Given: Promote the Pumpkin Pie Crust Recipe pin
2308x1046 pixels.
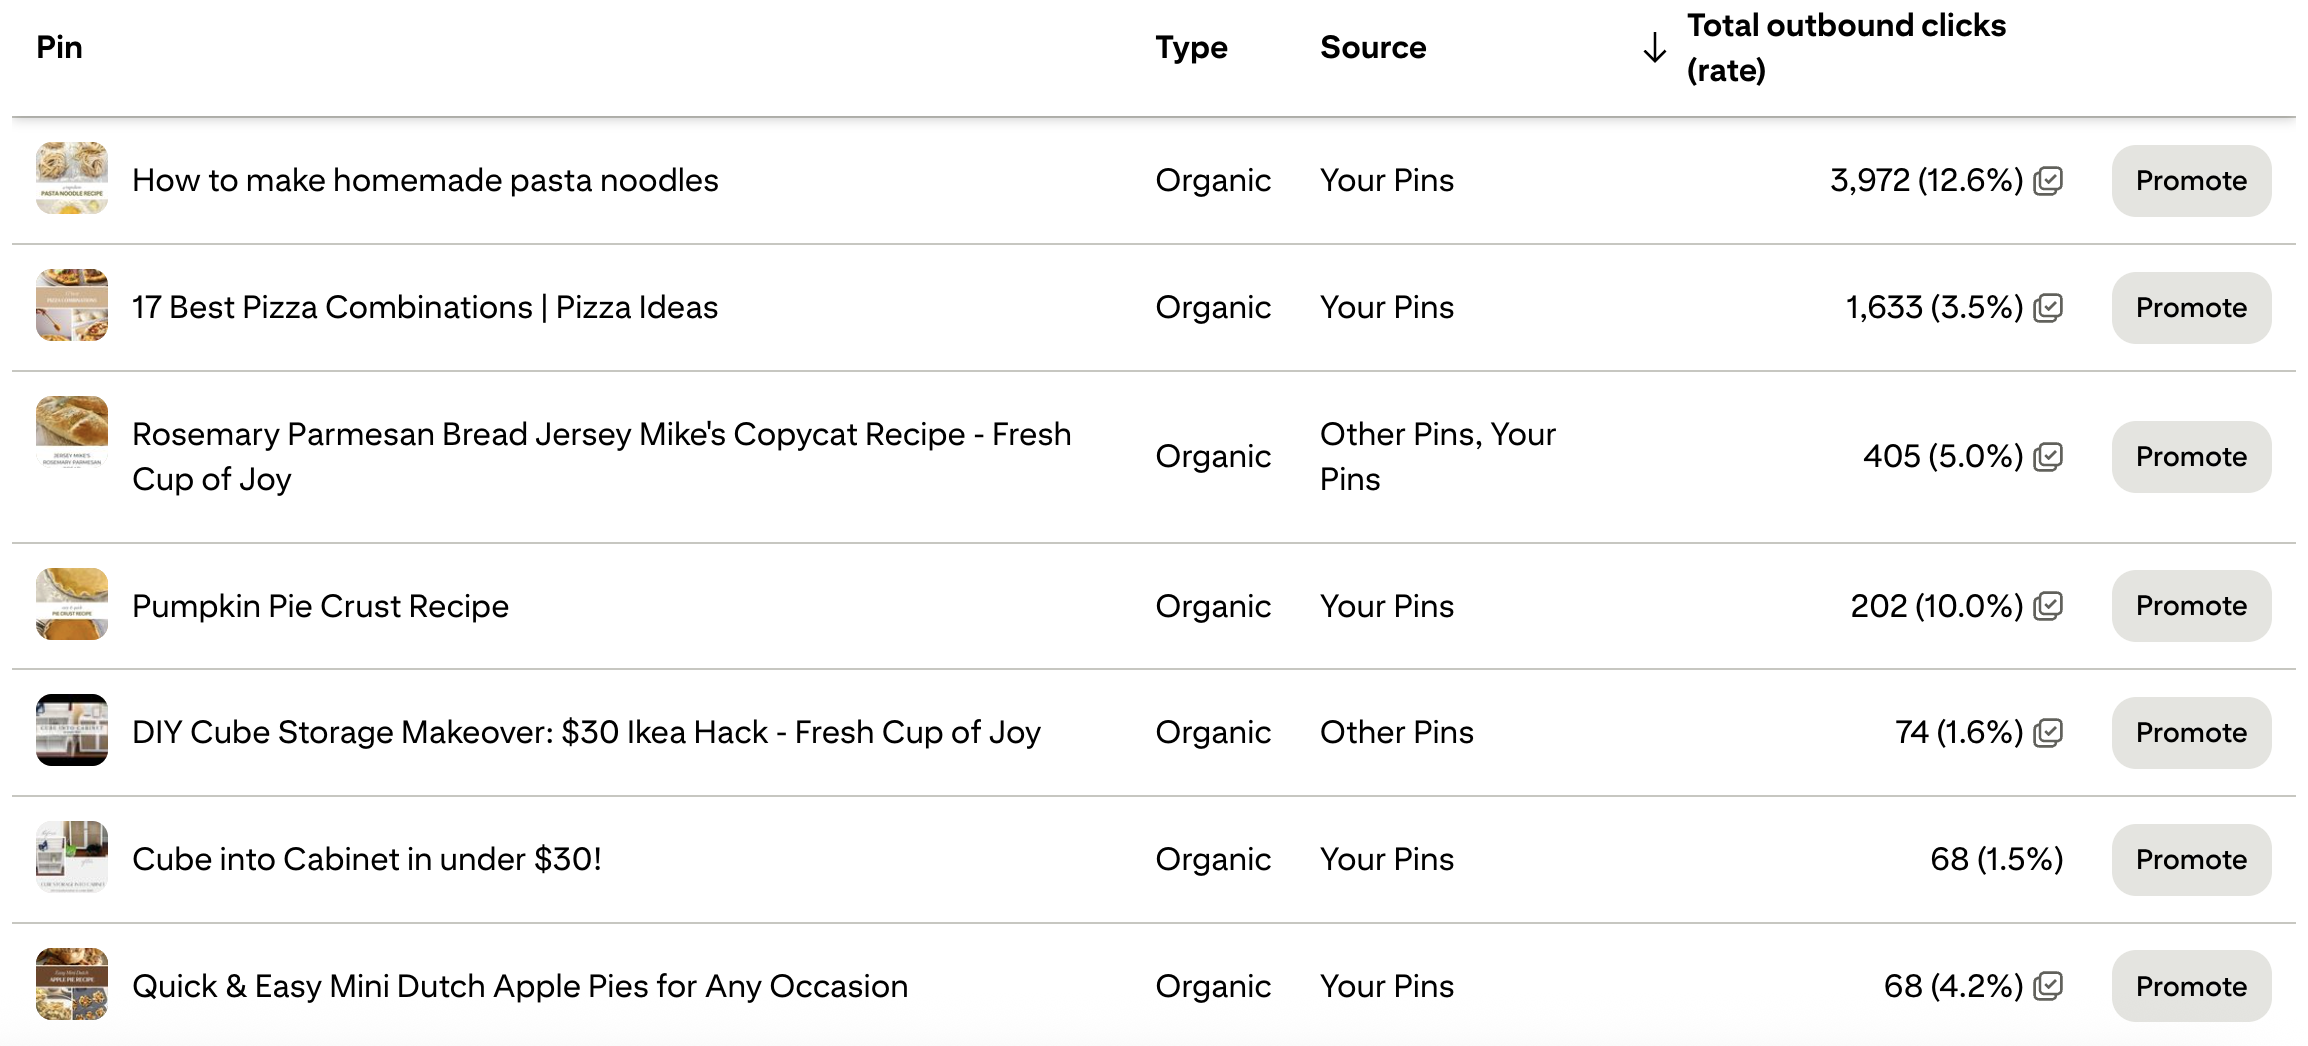Looking at the screenshot, I should [x=2191, y=606].
